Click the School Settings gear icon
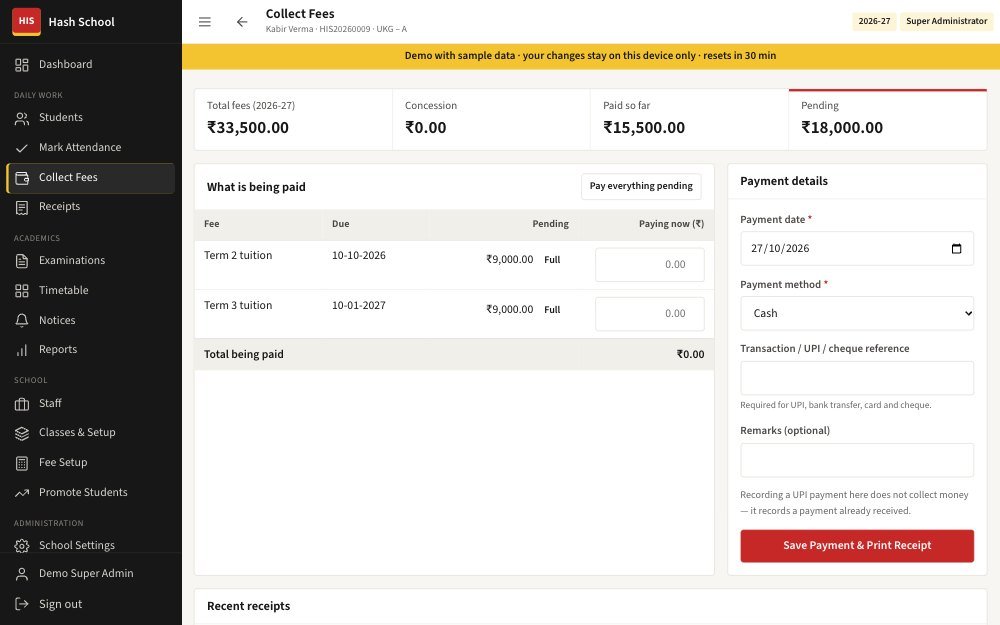Image resolution: width=1000 pixels, height=625 pixels. coord(22,546)
